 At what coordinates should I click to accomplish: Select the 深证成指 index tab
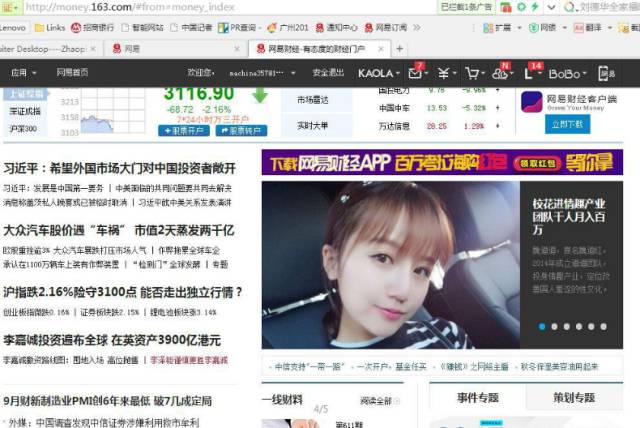(25, 111)
